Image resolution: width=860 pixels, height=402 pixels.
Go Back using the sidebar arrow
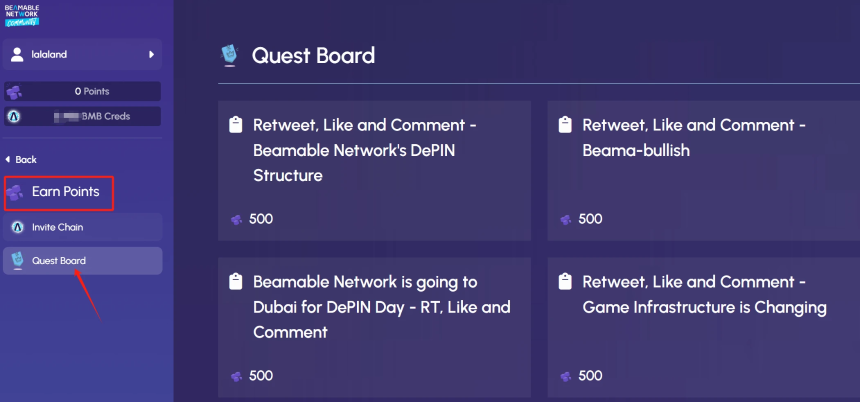pyautogui.click(x=21, y=160)
